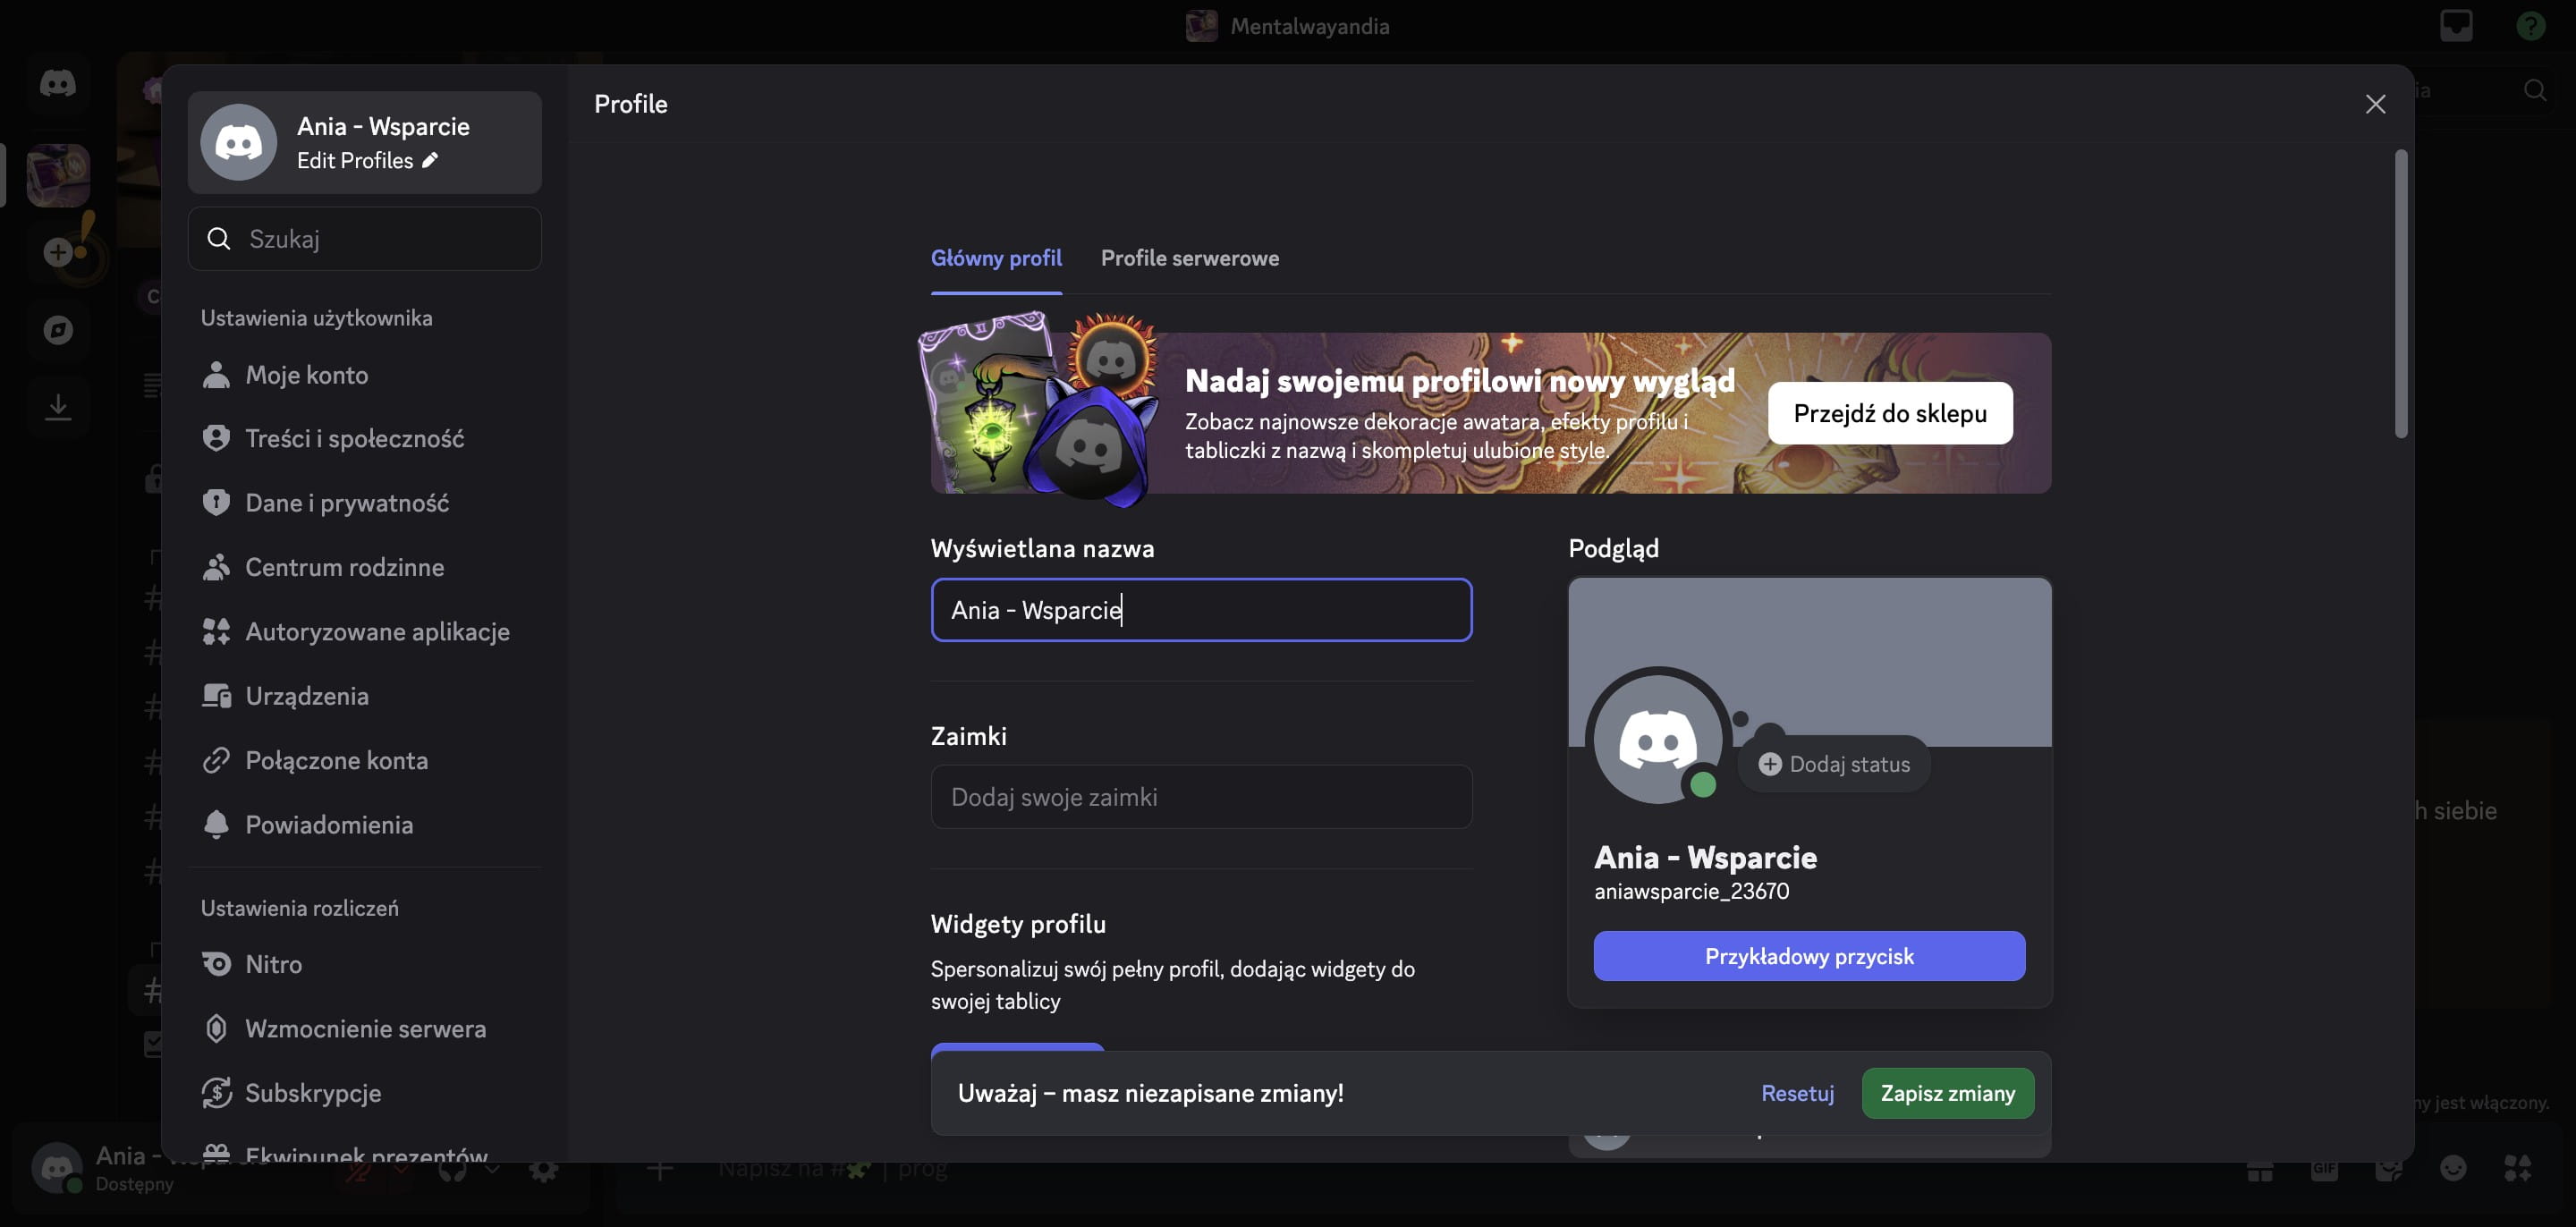This screenshot has width=2576, height=1227.
Task: Click the aniawsparcie_23670 username text
Action: click(x=1691, y=891)
